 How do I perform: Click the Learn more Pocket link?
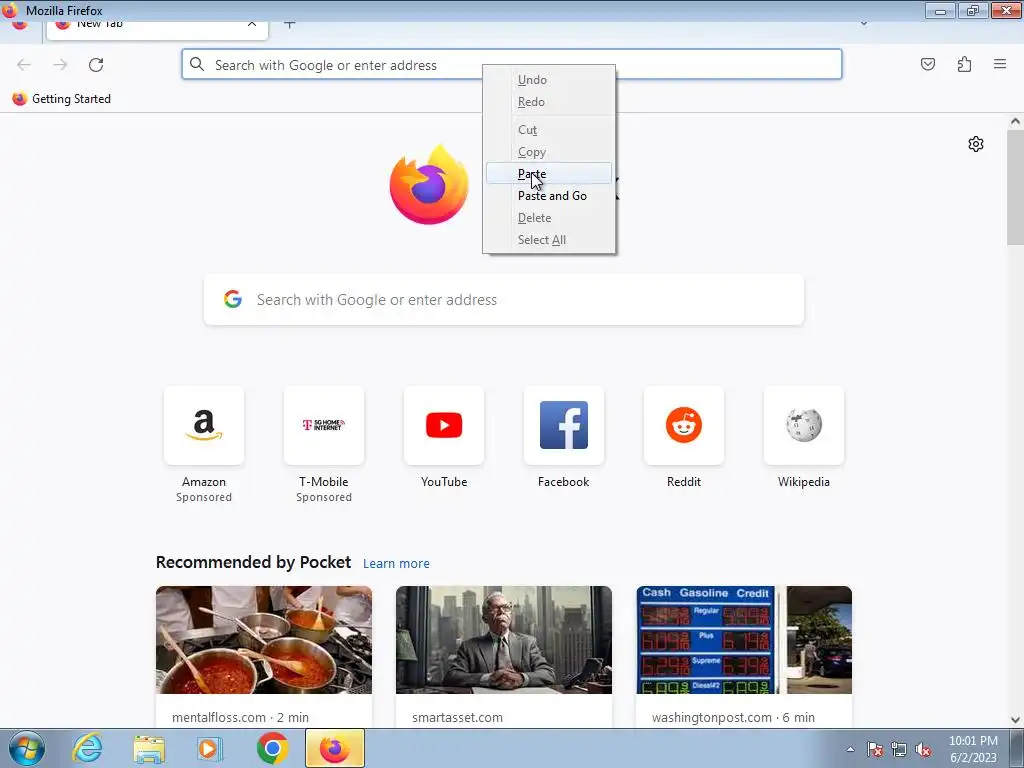click(396, 564)
